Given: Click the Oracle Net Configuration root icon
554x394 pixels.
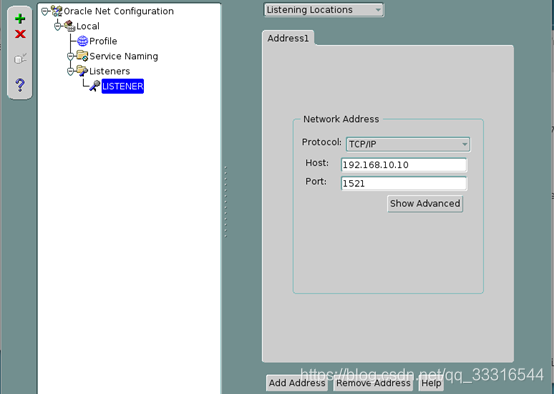Looking at the screenshot, I should pos(57,11).
